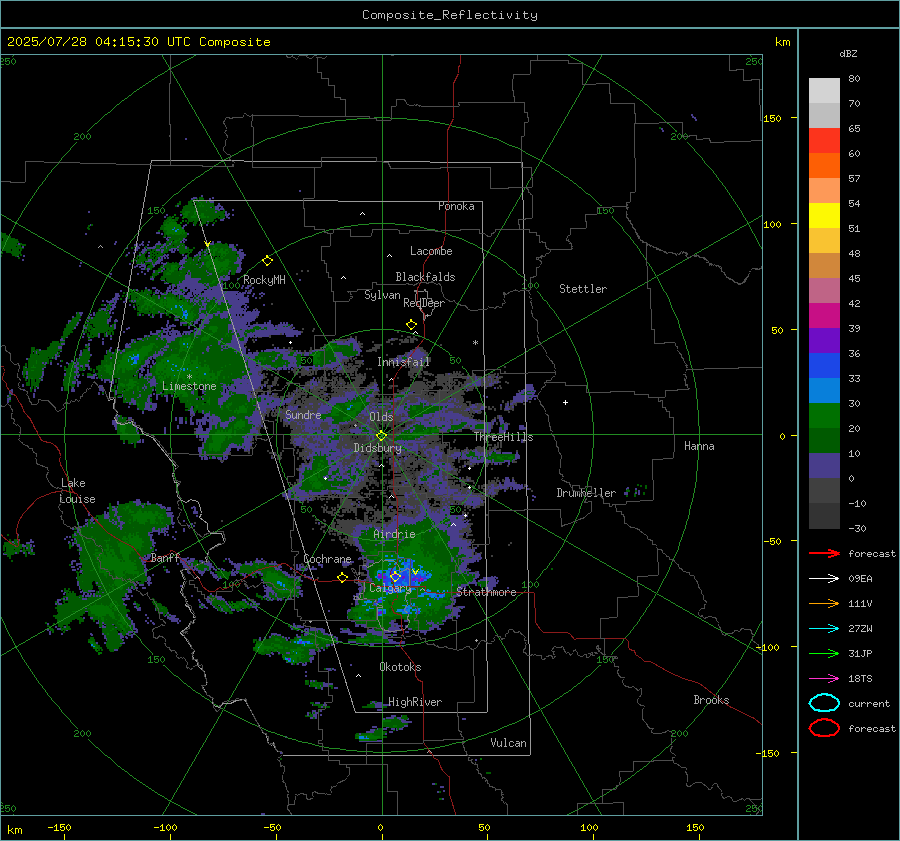Click the Composite_Reflectivity title text
The height and width of the screenshot is (841, 900).
pos(450,15)
